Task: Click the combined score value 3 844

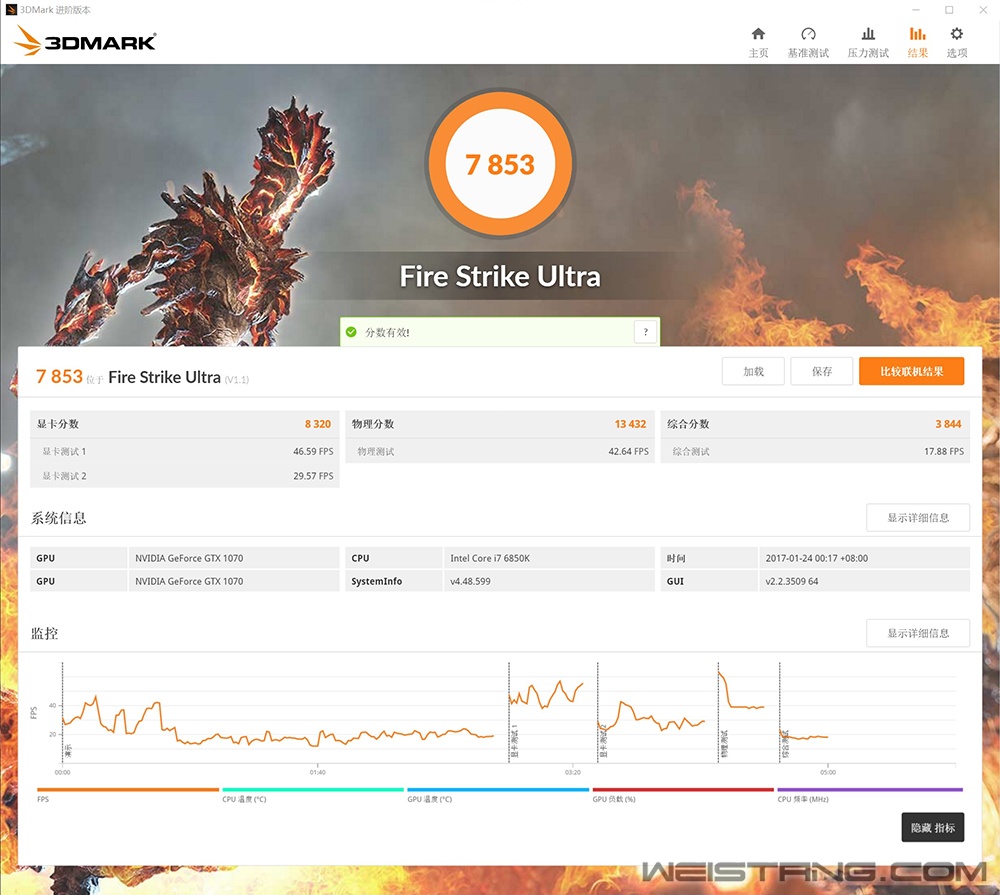Action: 948,424
